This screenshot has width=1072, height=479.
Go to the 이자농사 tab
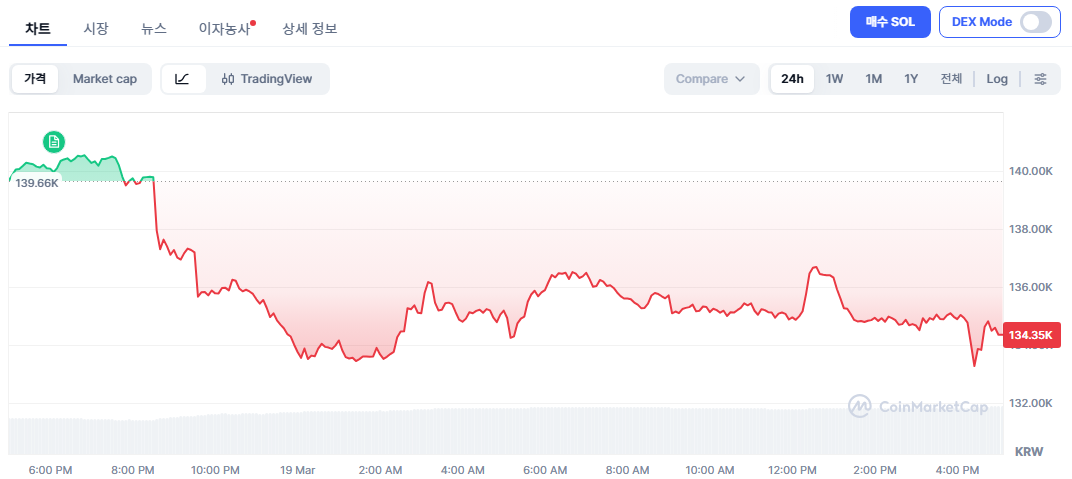pos(224,28)
